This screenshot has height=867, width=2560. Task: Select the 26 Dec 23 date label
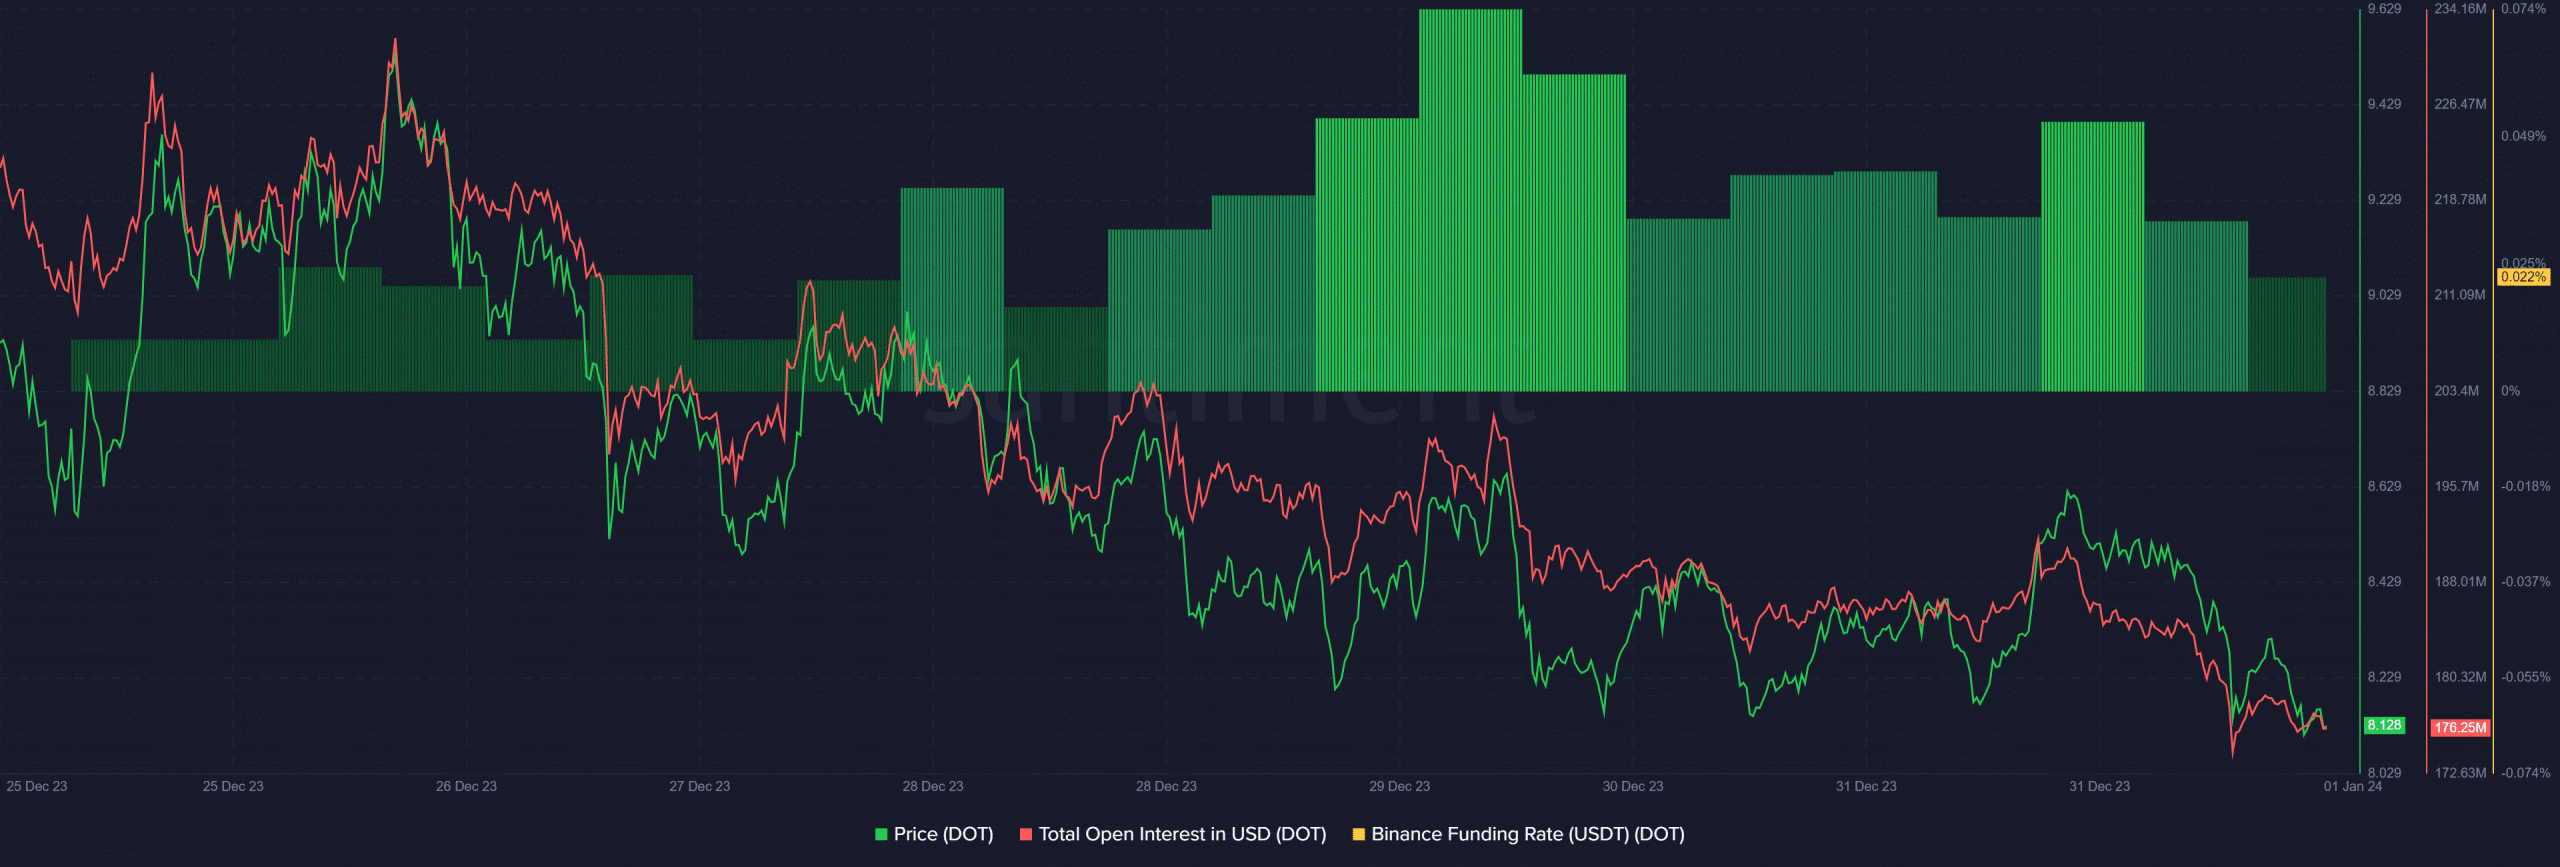click(x=466, y=786)
